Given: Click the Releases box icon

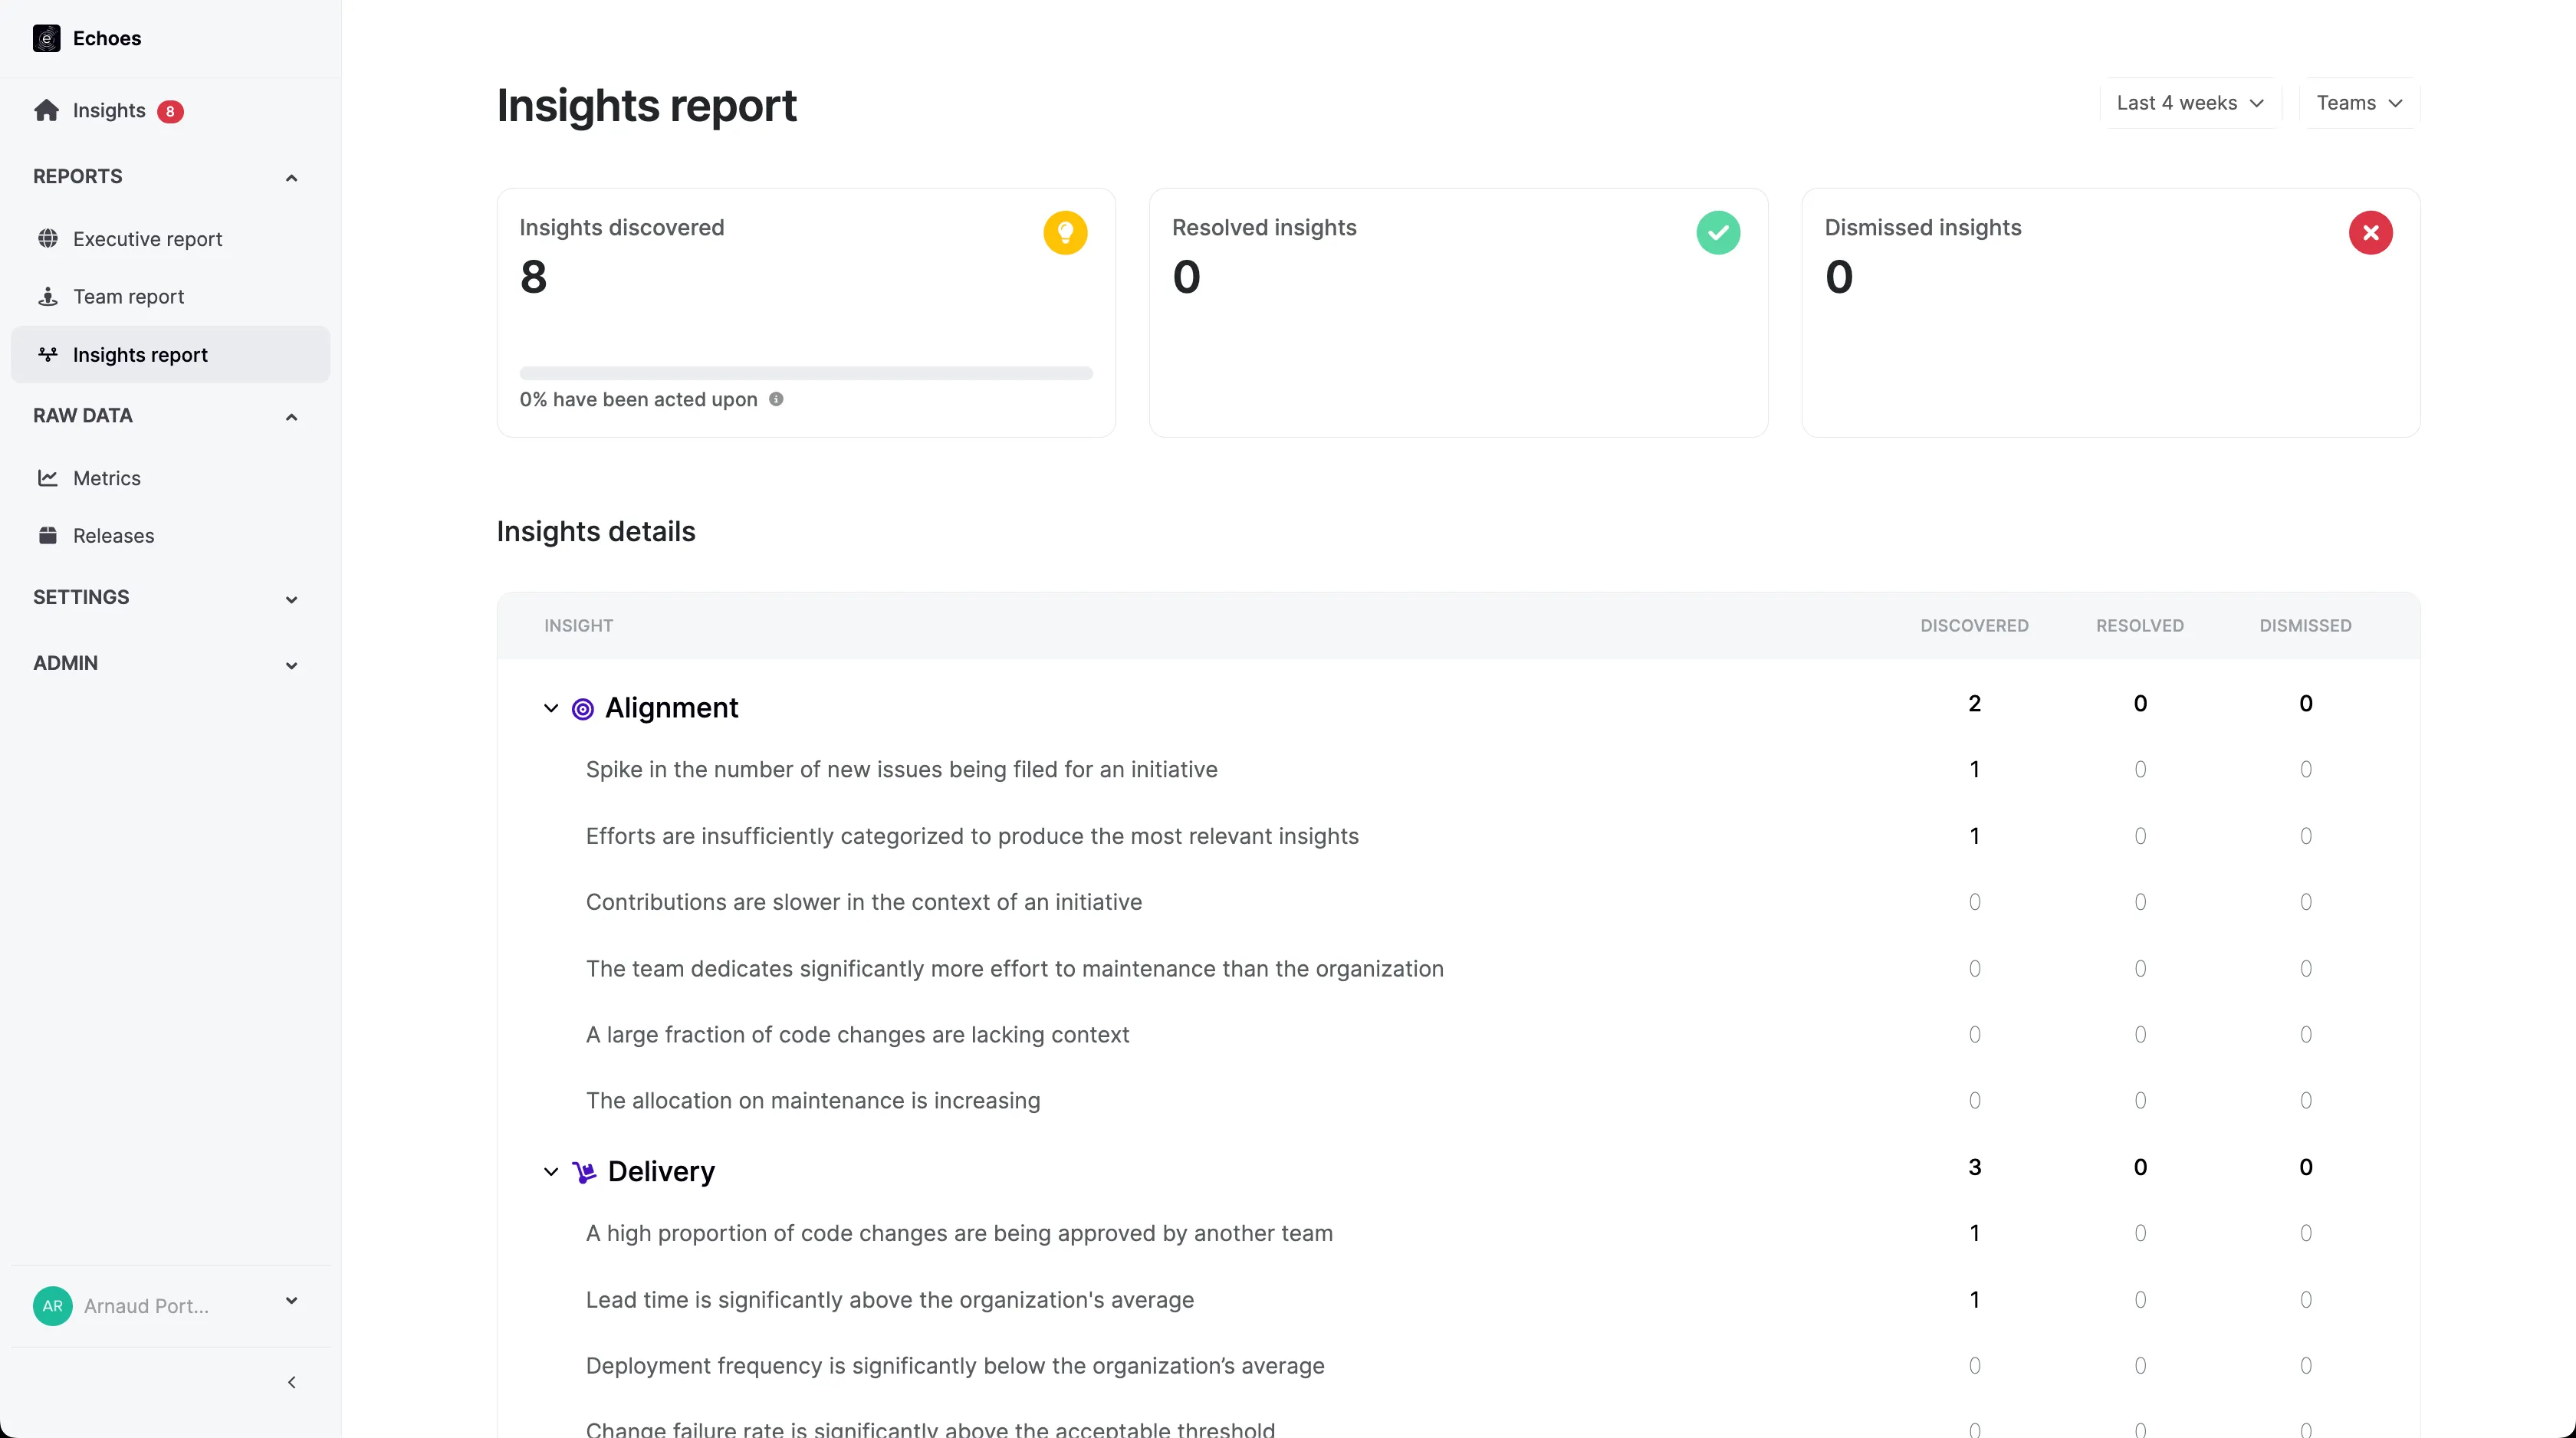Looking at the screenshot, I should pyautogui.click(x=47, y=535).
